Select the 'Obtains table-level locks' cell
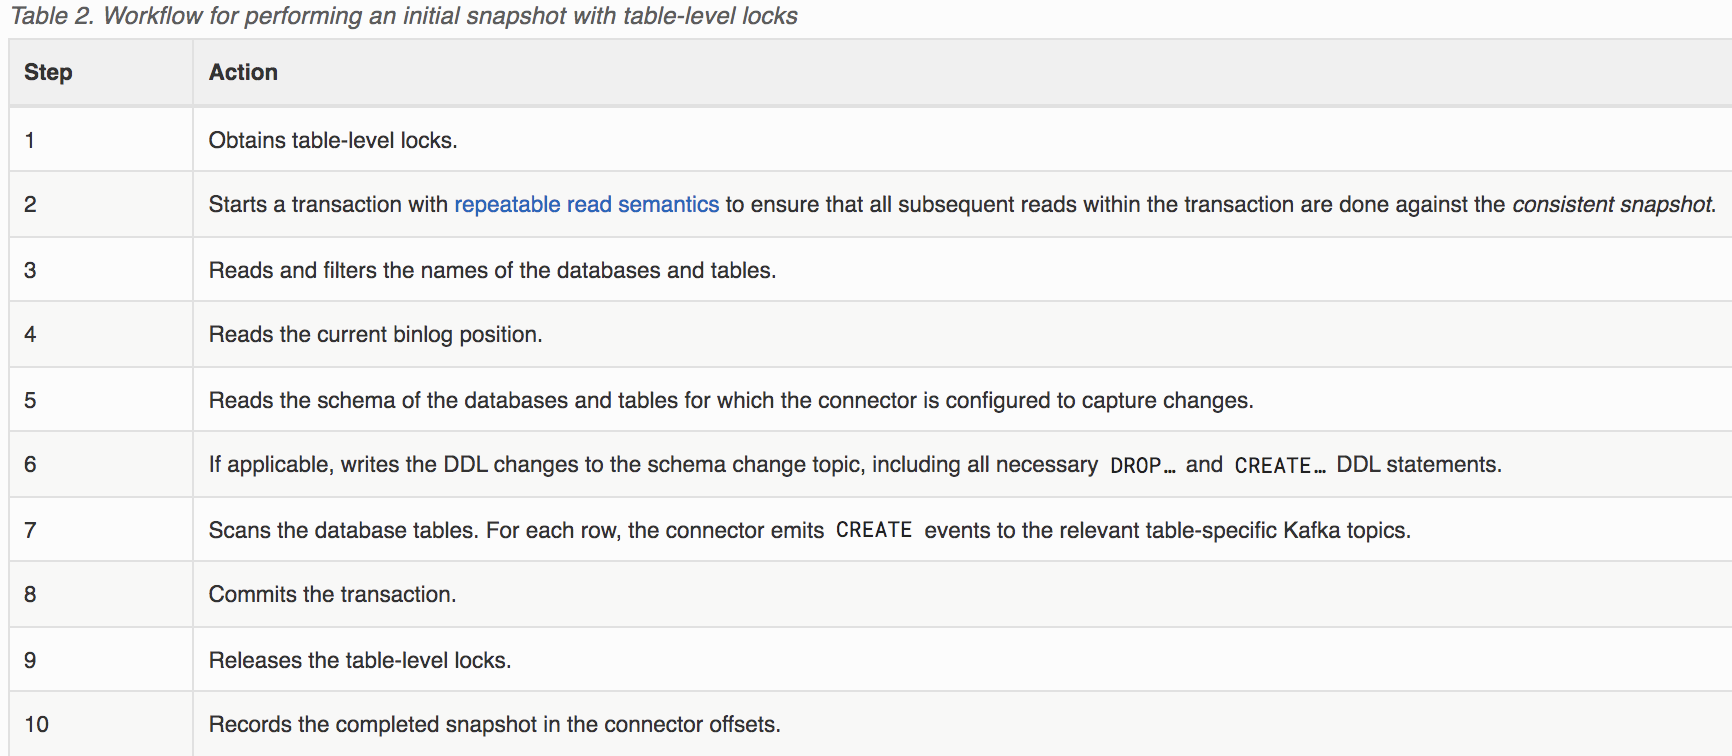The height and width of the screenshot is (756, 1732). [962, 140]
